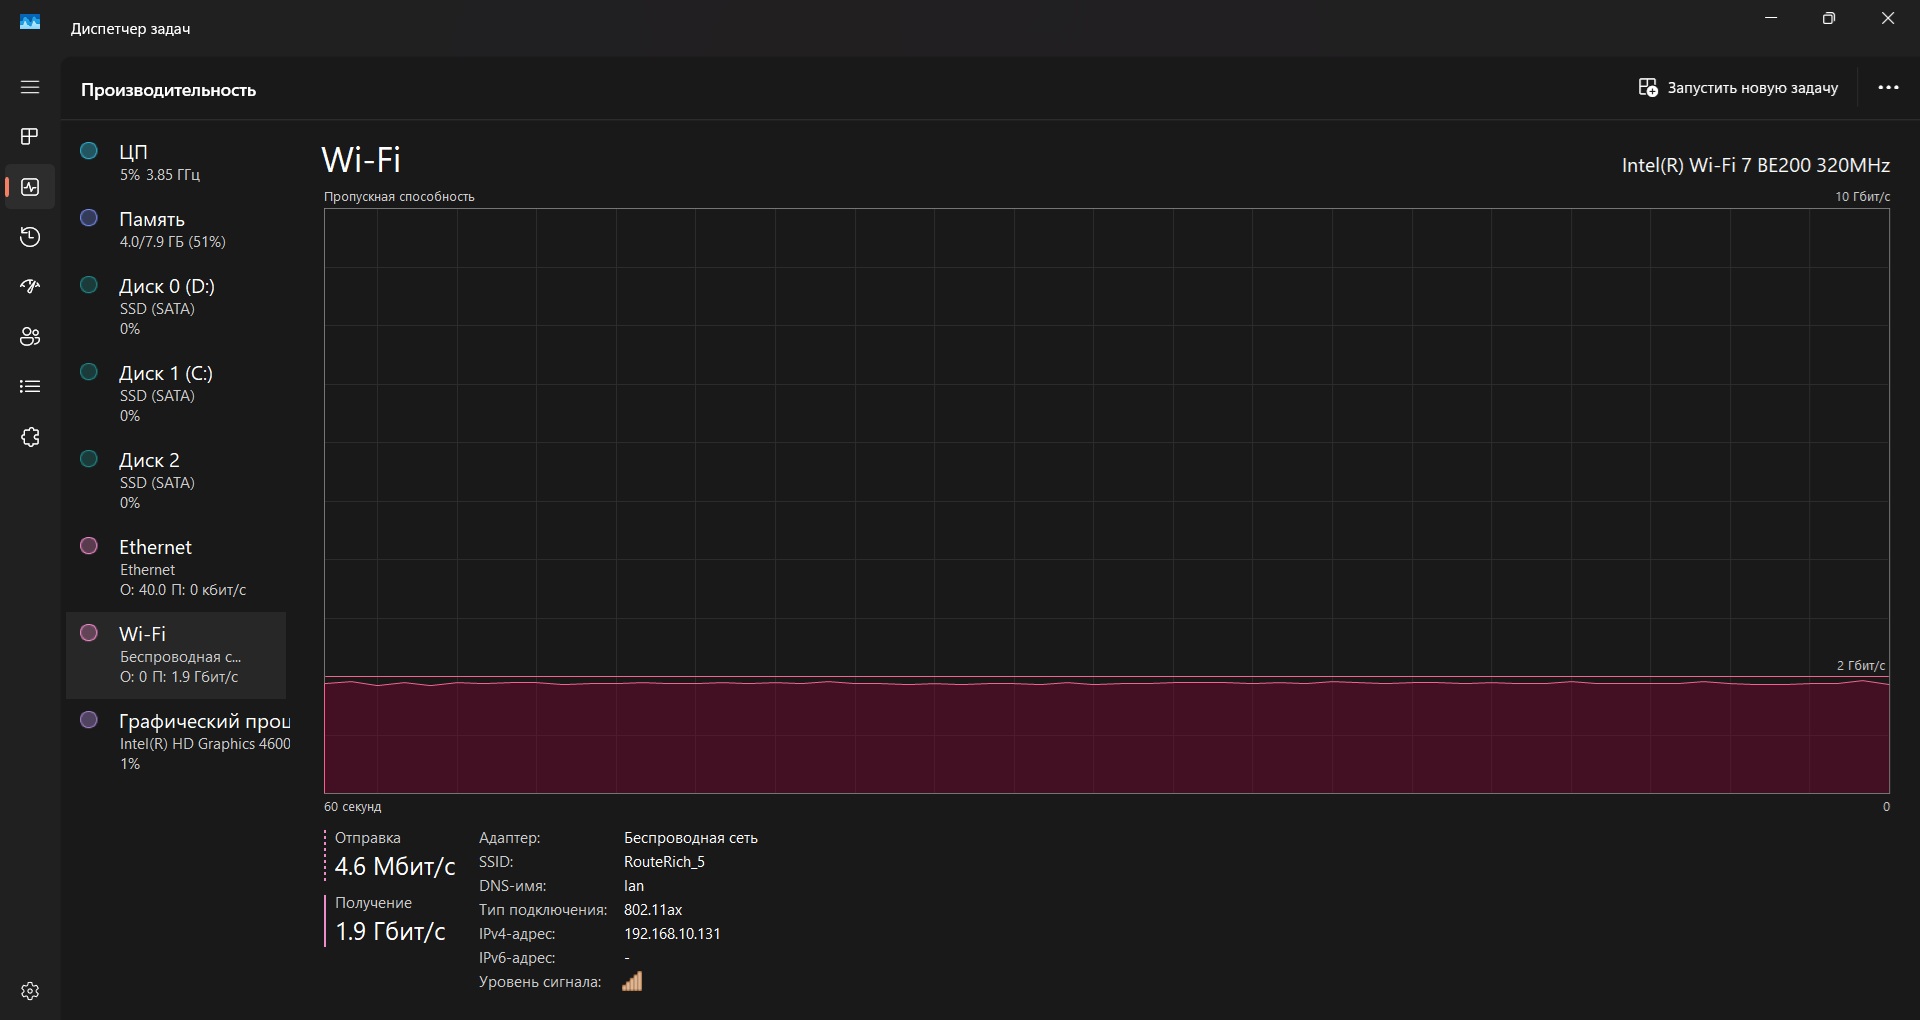Select the Память performance item
This screenshot has width=1920, height=1020.
click(x=176, y=229)
